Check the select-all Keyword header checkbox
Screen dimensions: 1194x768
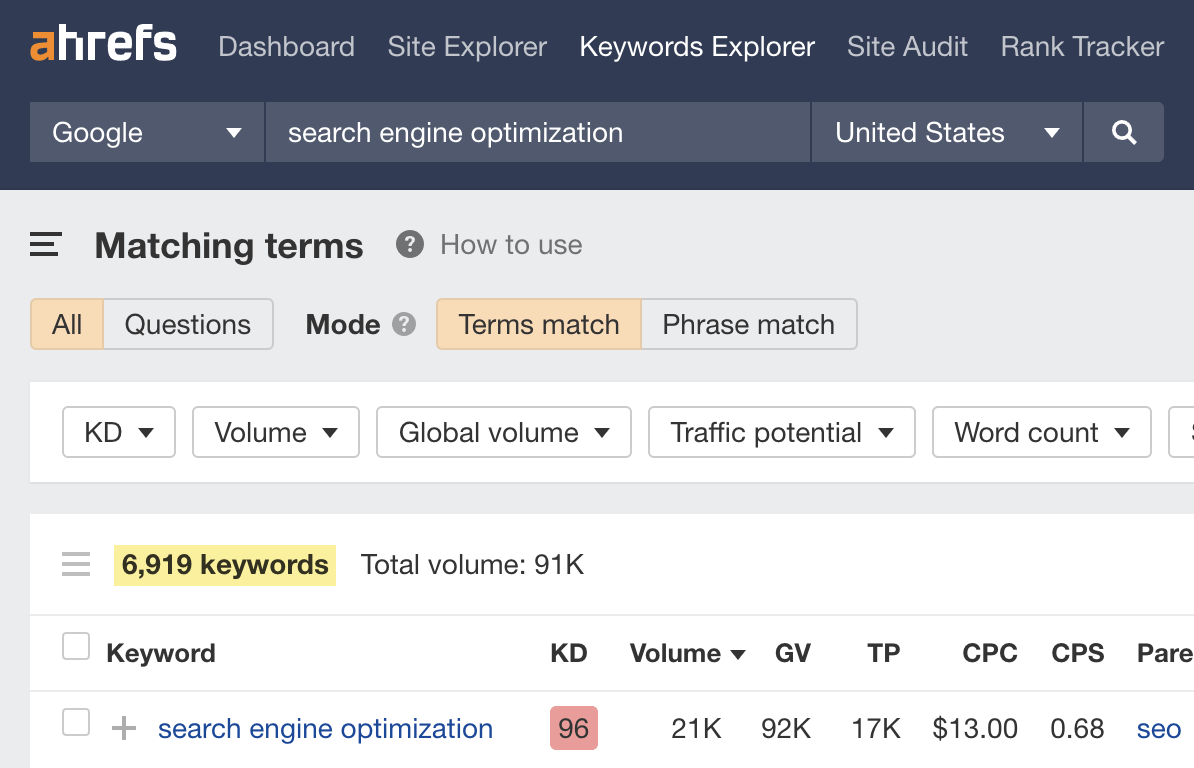[76, 647]
